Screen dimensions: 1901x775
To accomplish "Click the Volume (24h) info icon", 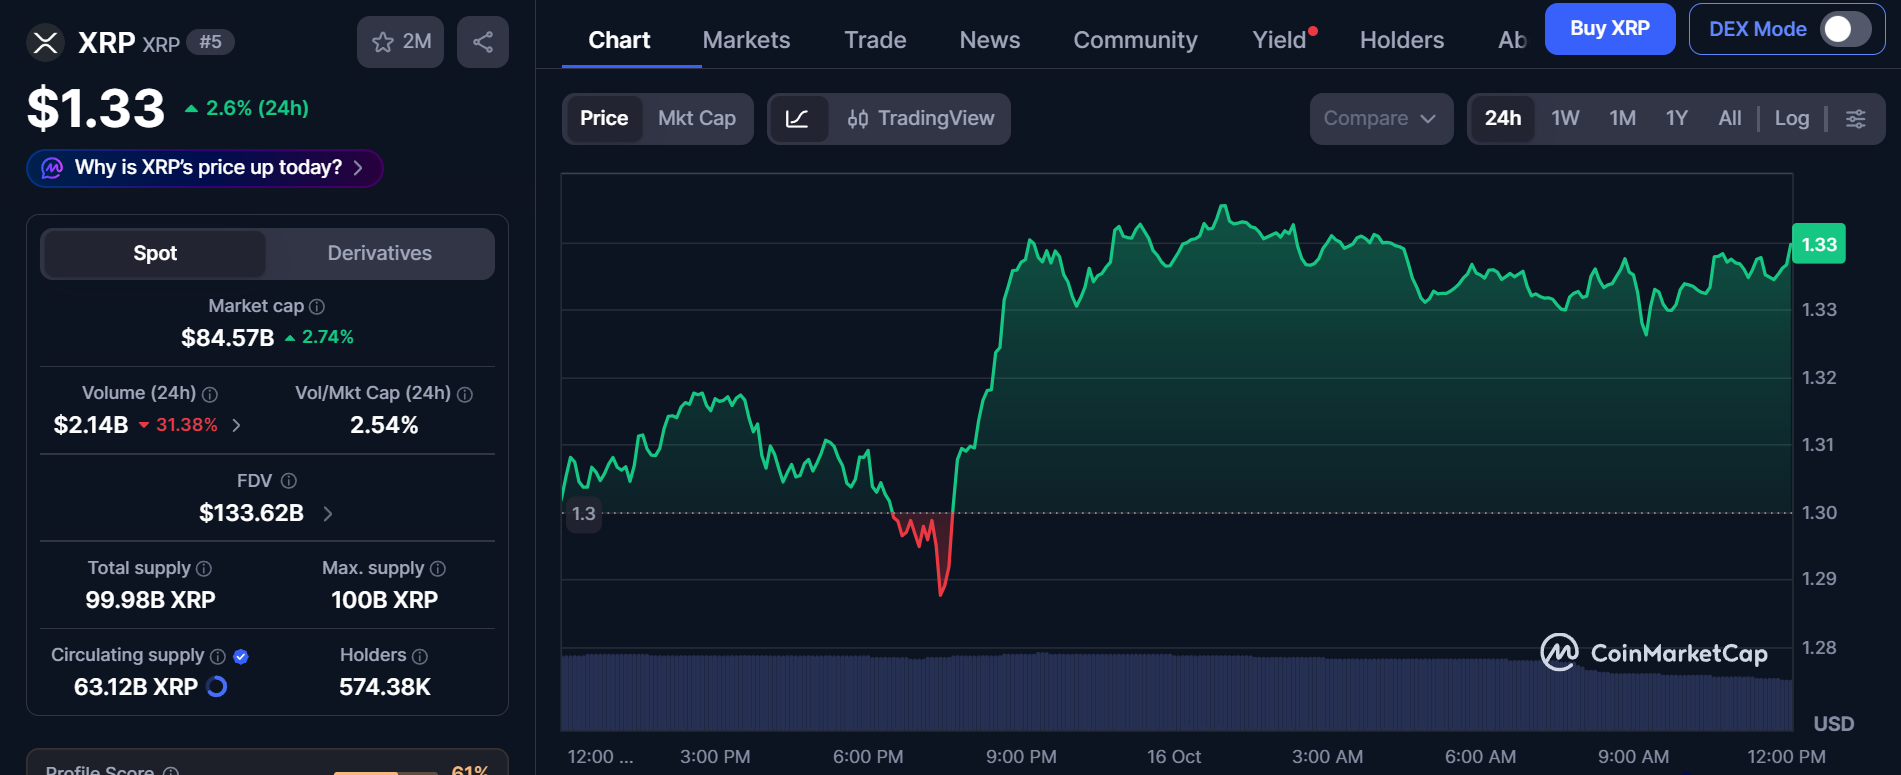I will pos(210,394).
